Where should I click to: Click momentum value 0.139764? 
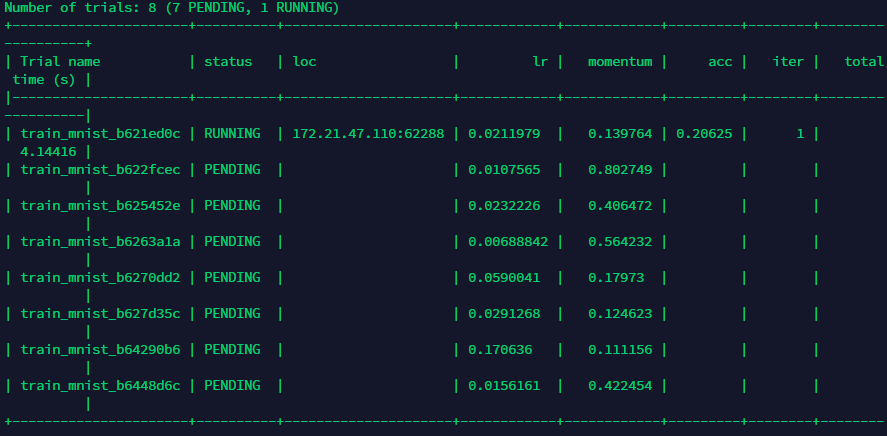pos(620,134)
